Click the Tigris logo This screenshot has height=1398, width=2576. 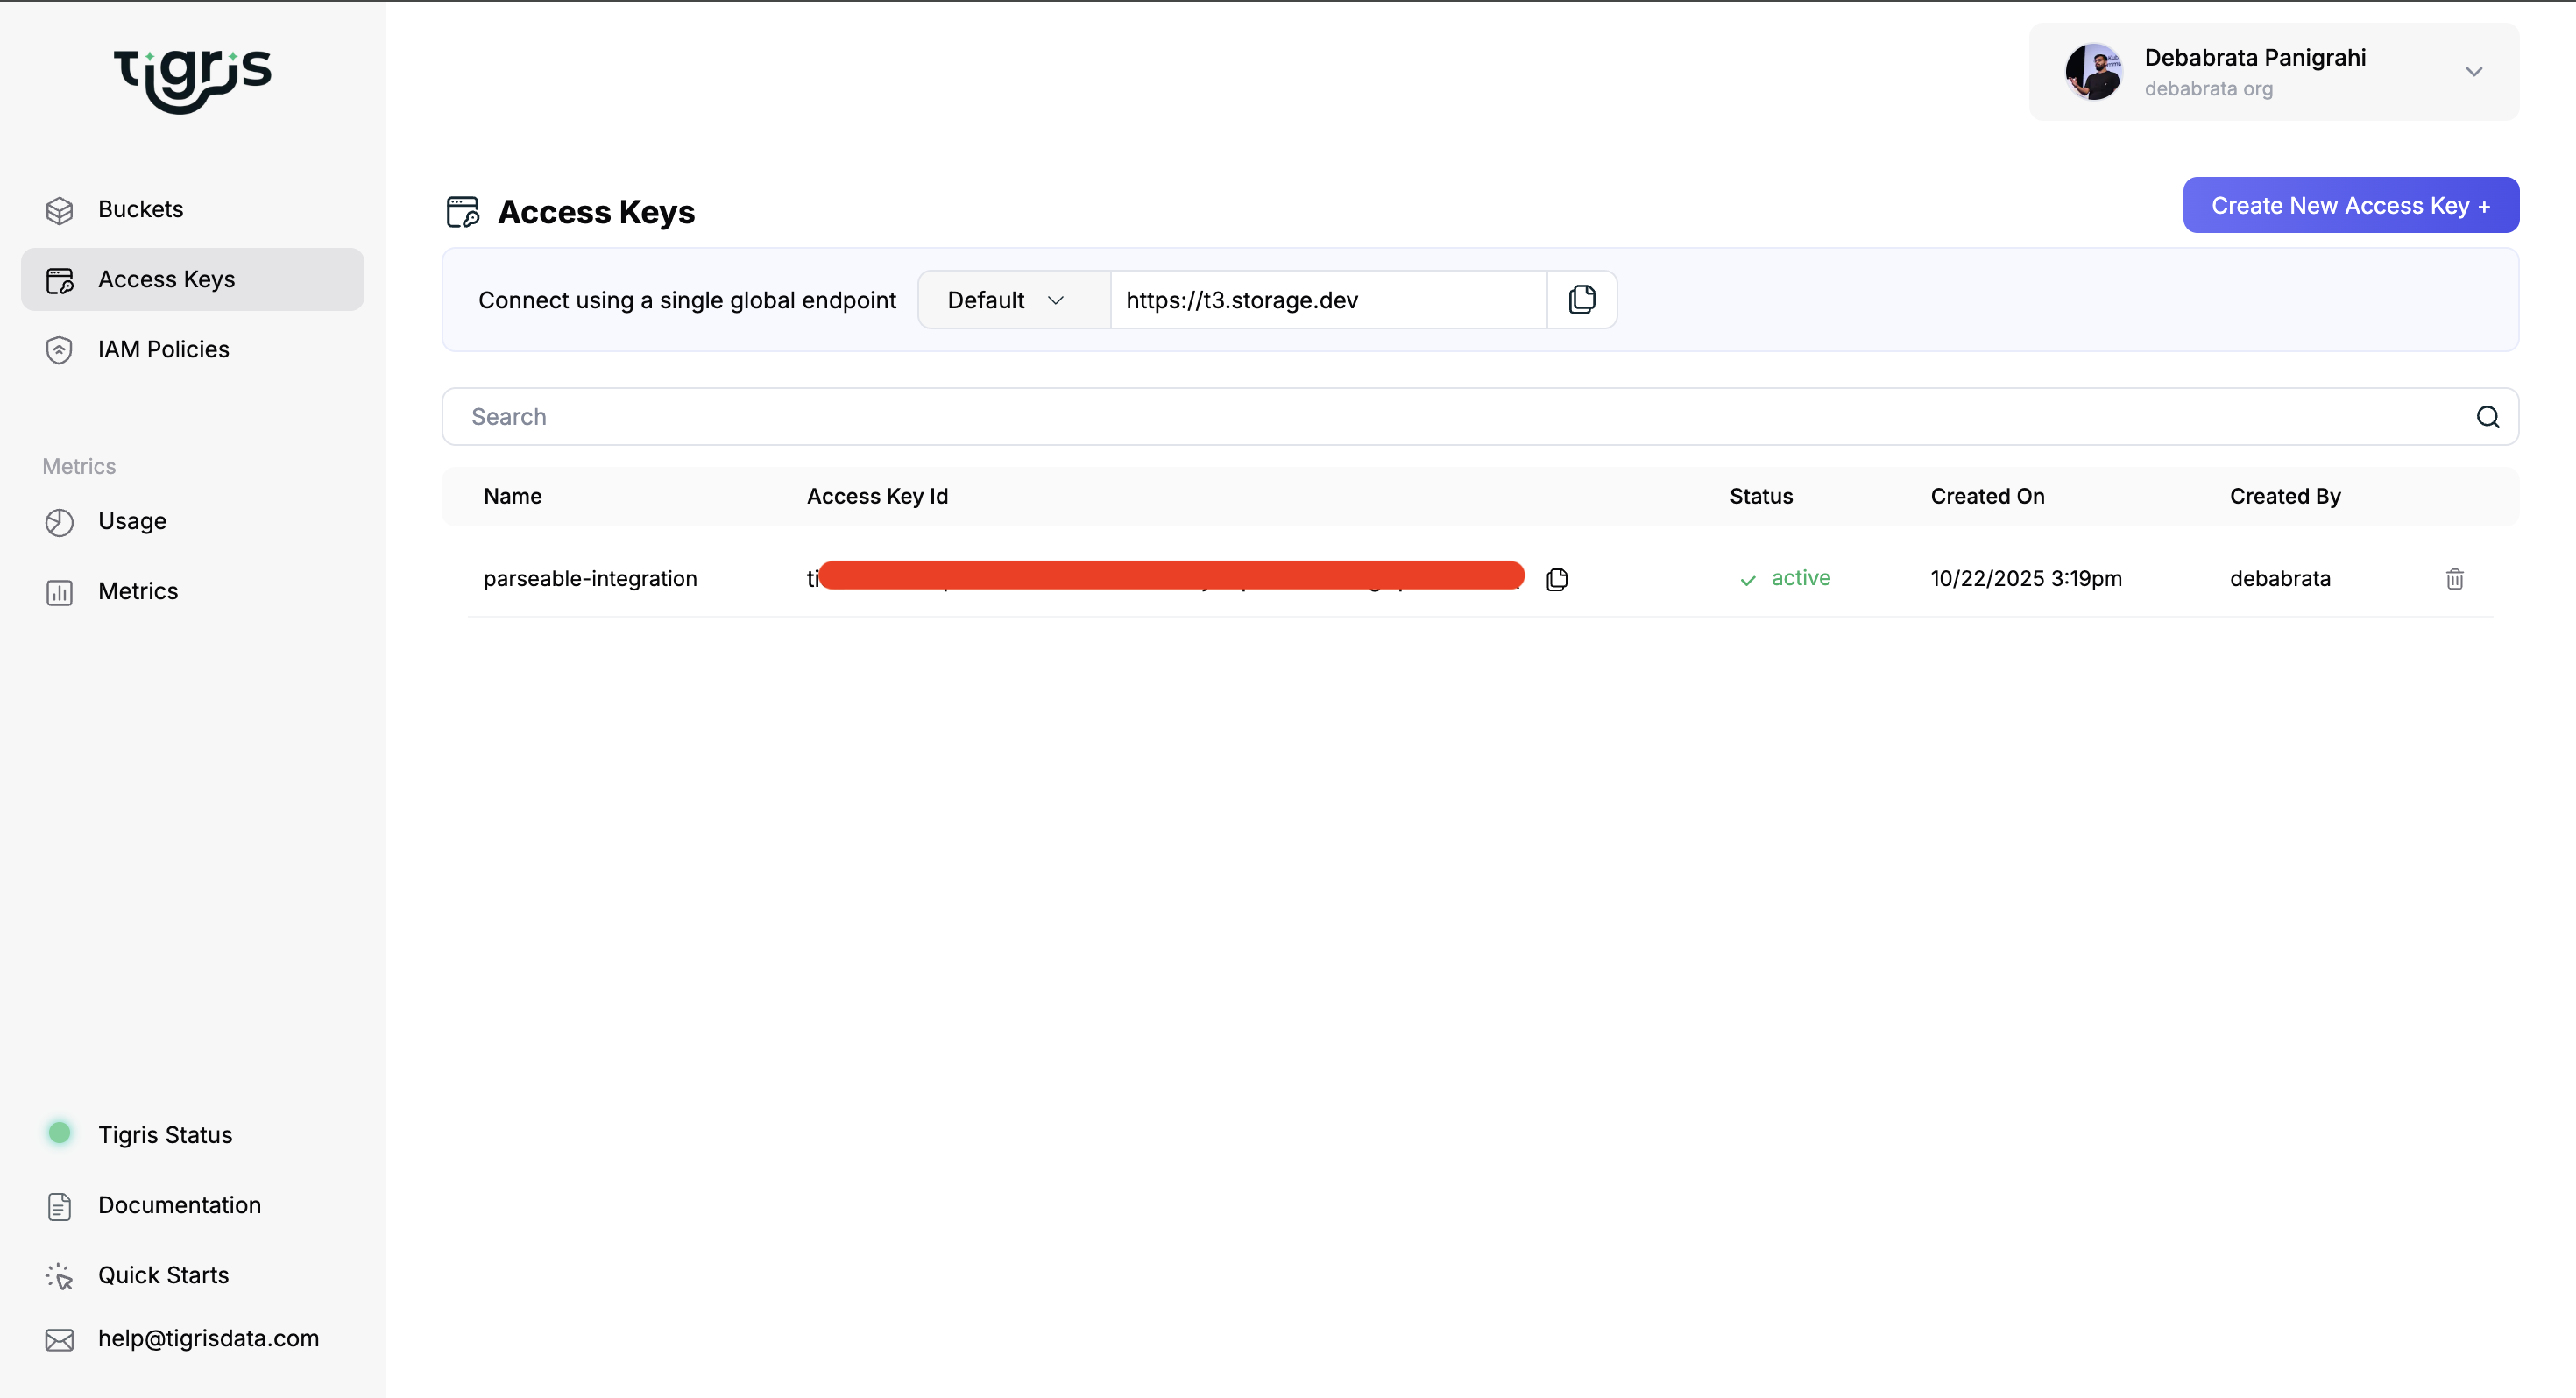192,78
